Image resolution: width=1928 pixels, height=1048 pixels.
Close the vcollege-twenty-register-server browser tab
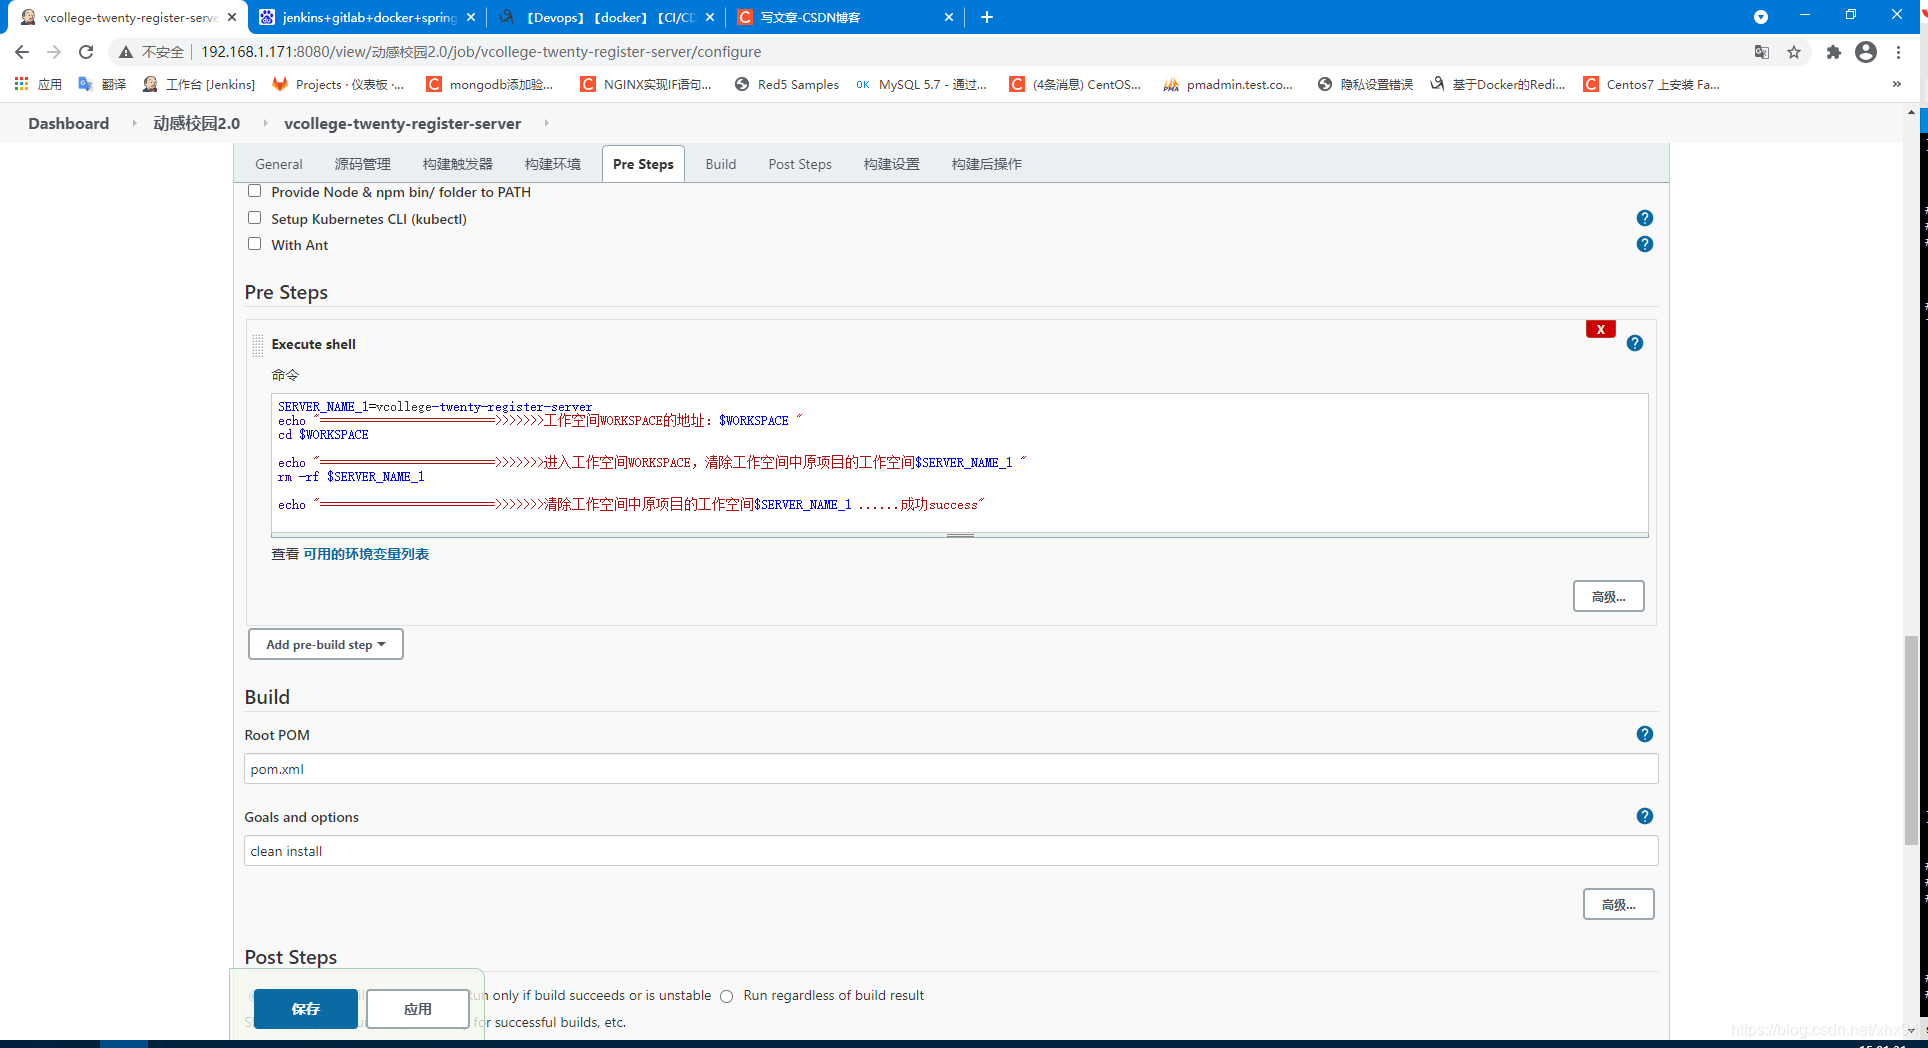[x=232, y=17]
